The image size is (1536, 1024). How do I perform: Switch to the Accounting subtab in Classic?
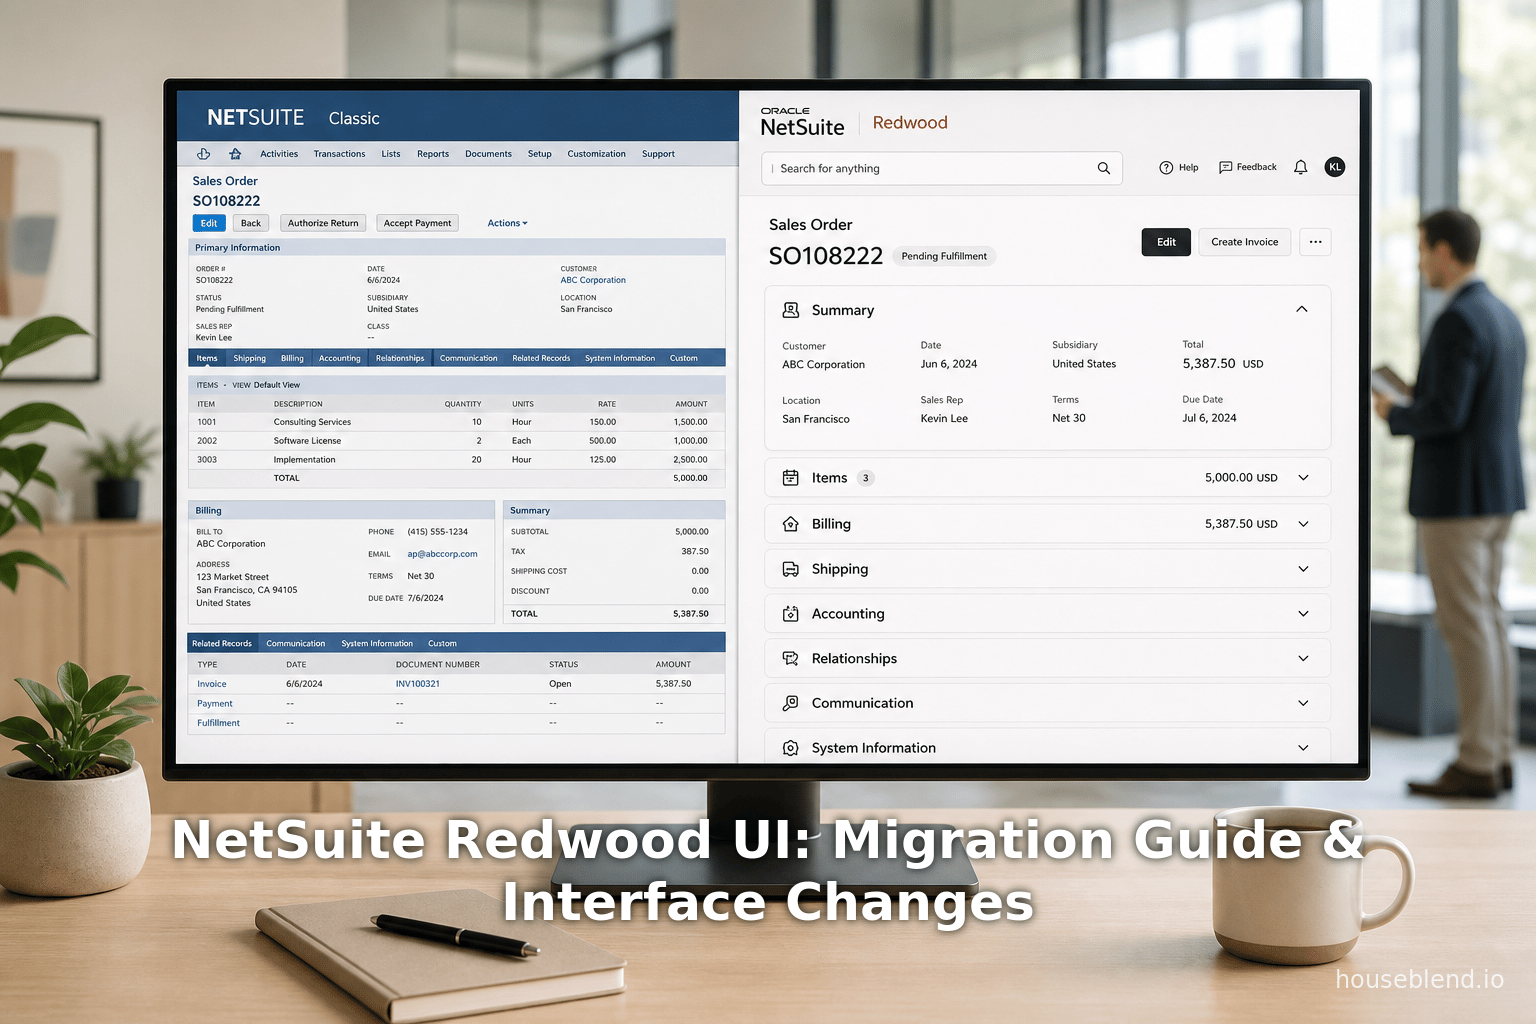pyautogui.click(x=339, y=358)
